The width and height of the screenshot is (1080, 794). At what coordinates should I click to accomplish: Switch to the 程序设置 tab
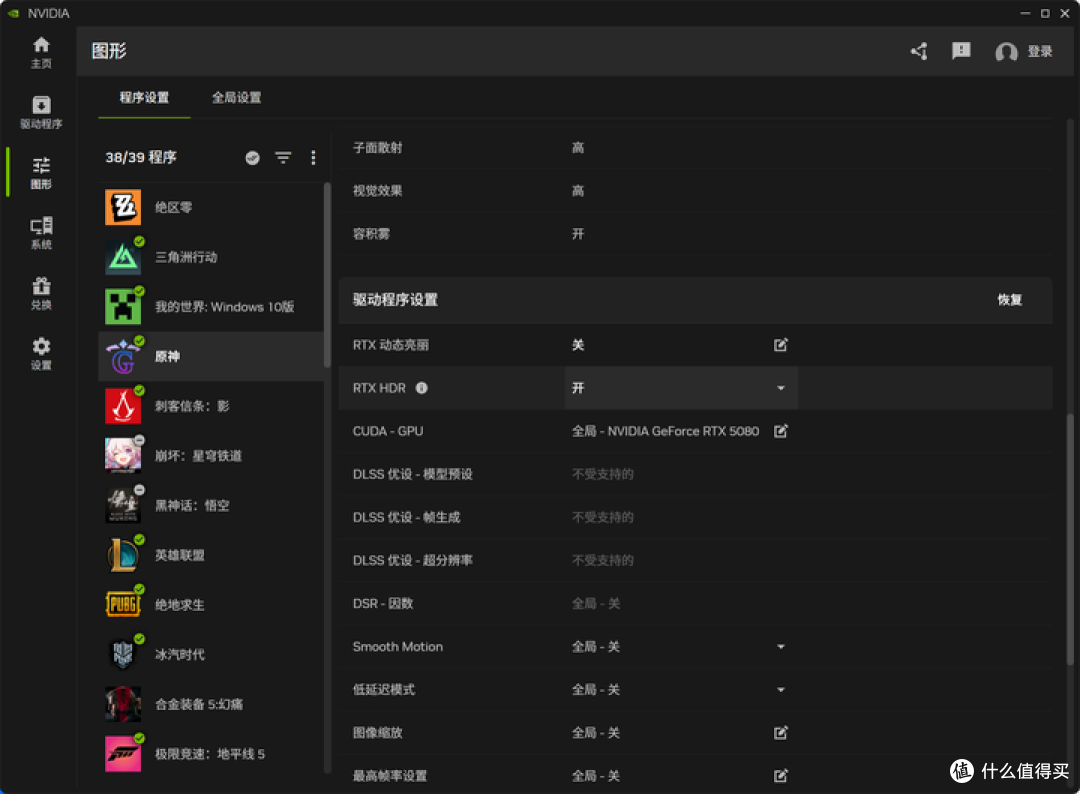coord(144,98)
